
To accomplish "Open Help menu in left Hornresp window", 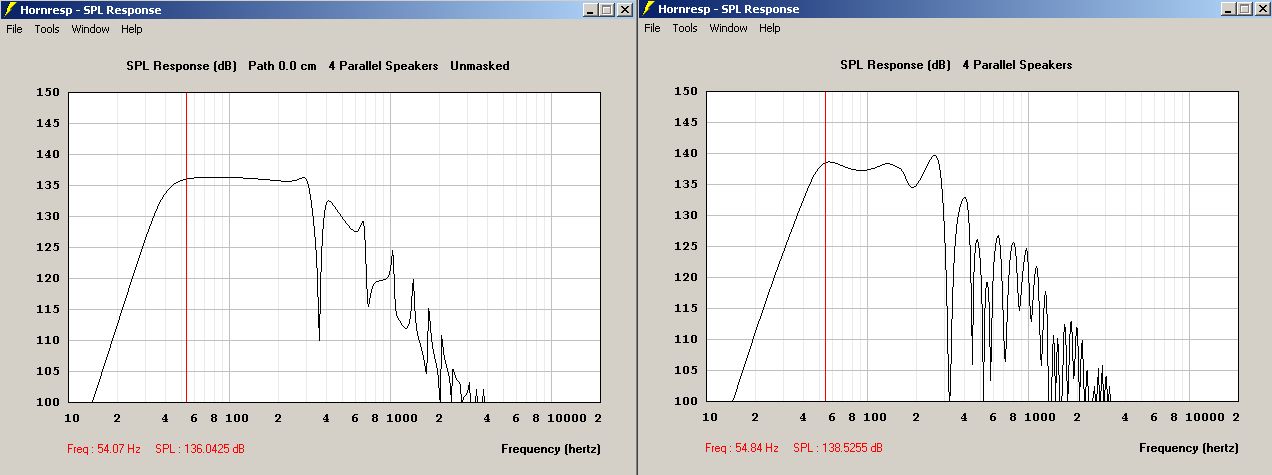I will point(132,29).
